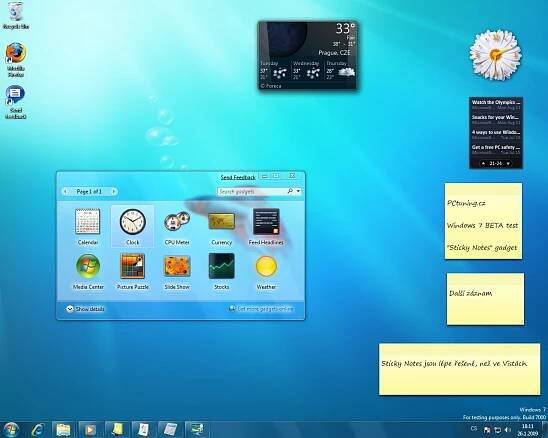Click the Další záznam sticky note

485,299
